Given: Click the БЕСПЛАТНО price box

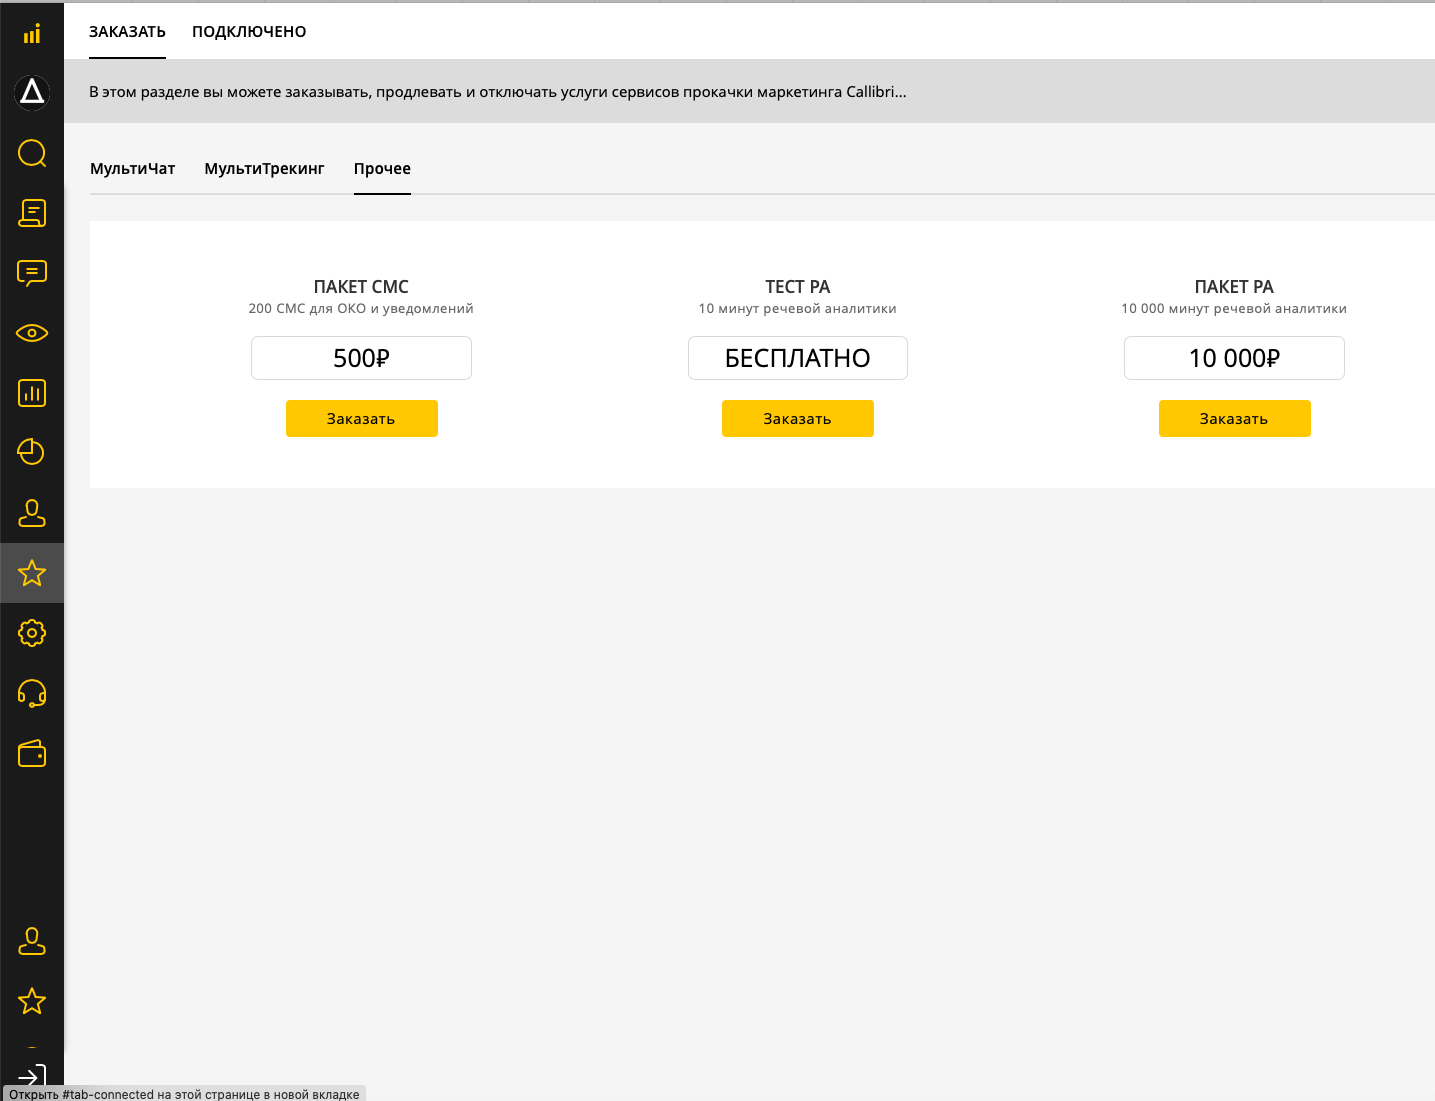Looking at the screenshot, I should tap(797, 358).
